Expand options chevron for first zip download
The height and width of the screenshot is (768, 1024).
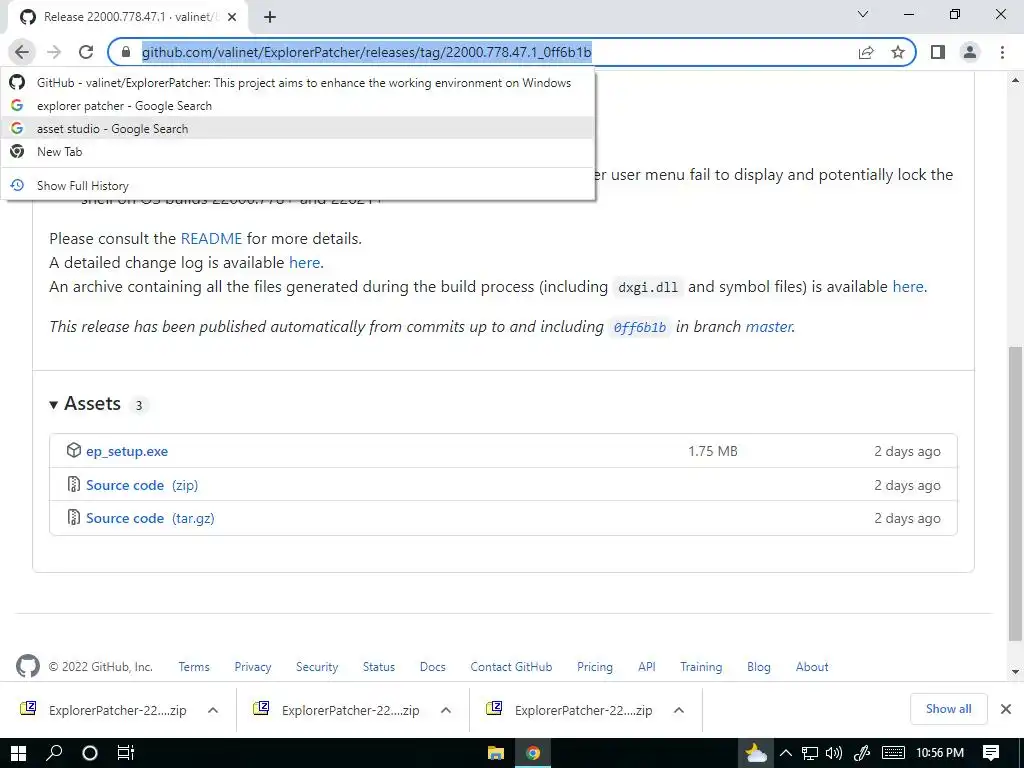click(x=213, y=710)
